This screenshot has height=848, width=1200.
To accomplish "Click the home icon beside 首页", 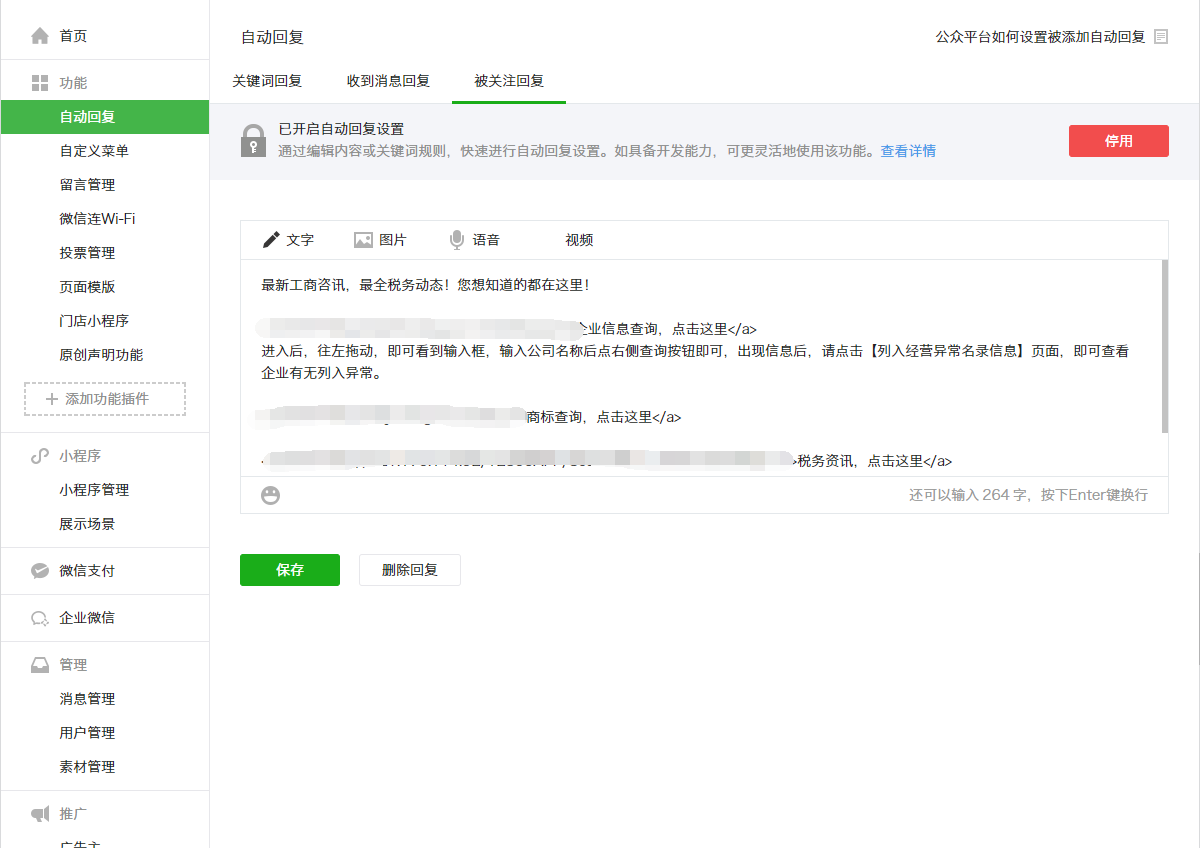I will [x=40, y=36].
